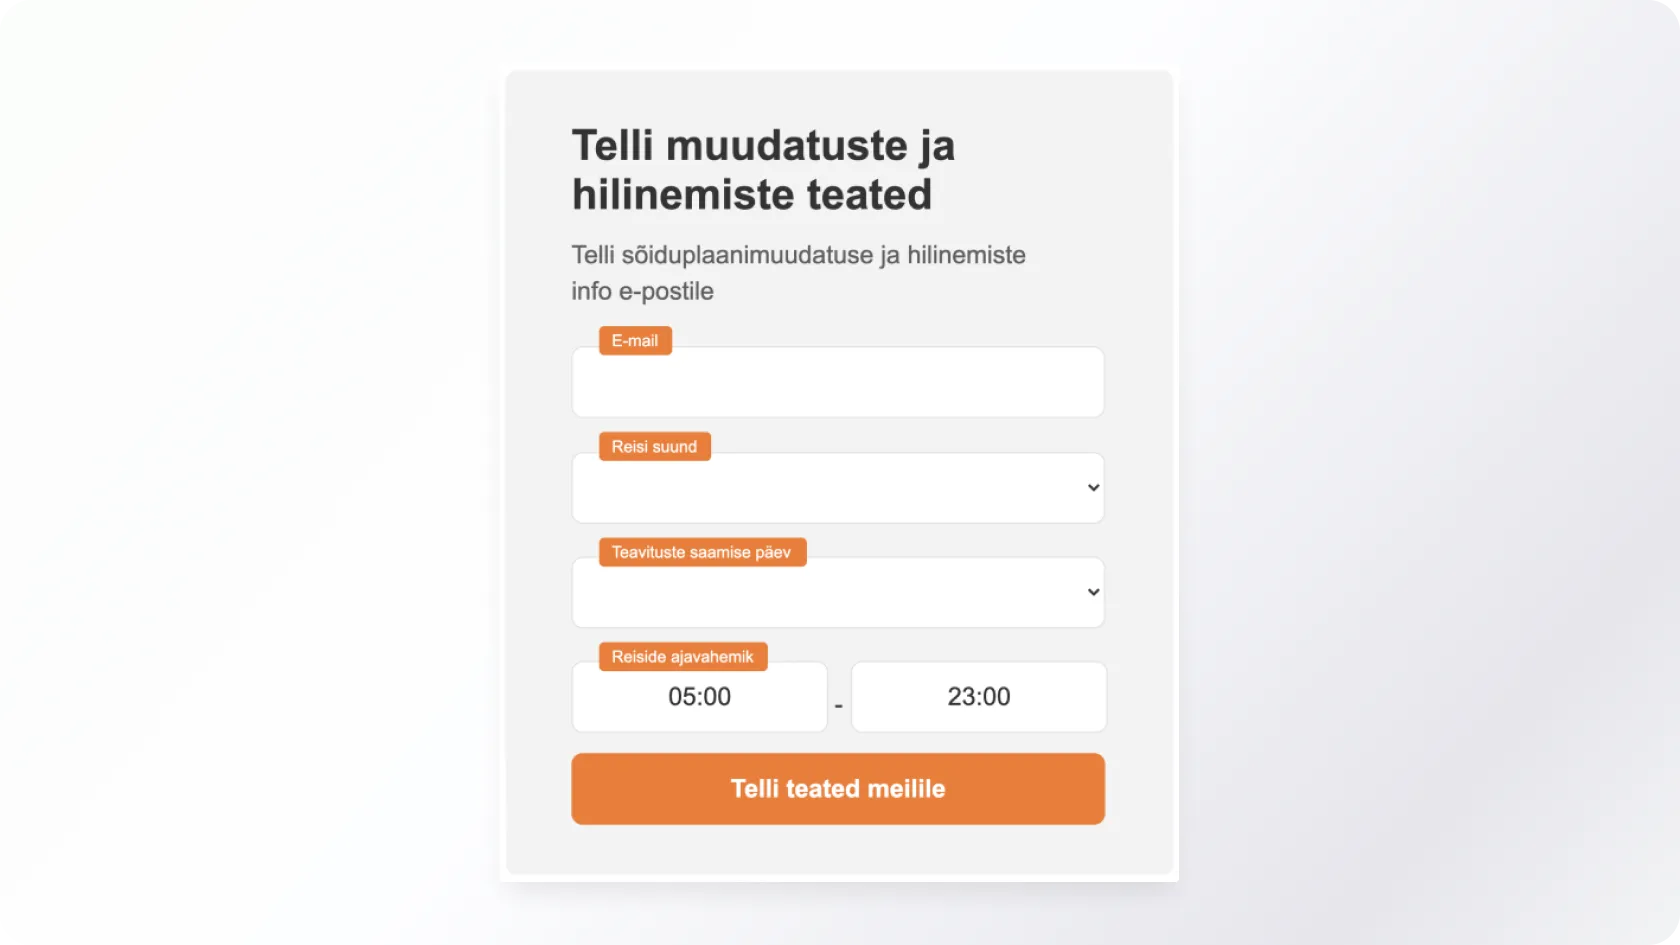Click the dash between the time fields
Image resolution: width=1680 pixels, height=945 pixels.
point(839,706)
